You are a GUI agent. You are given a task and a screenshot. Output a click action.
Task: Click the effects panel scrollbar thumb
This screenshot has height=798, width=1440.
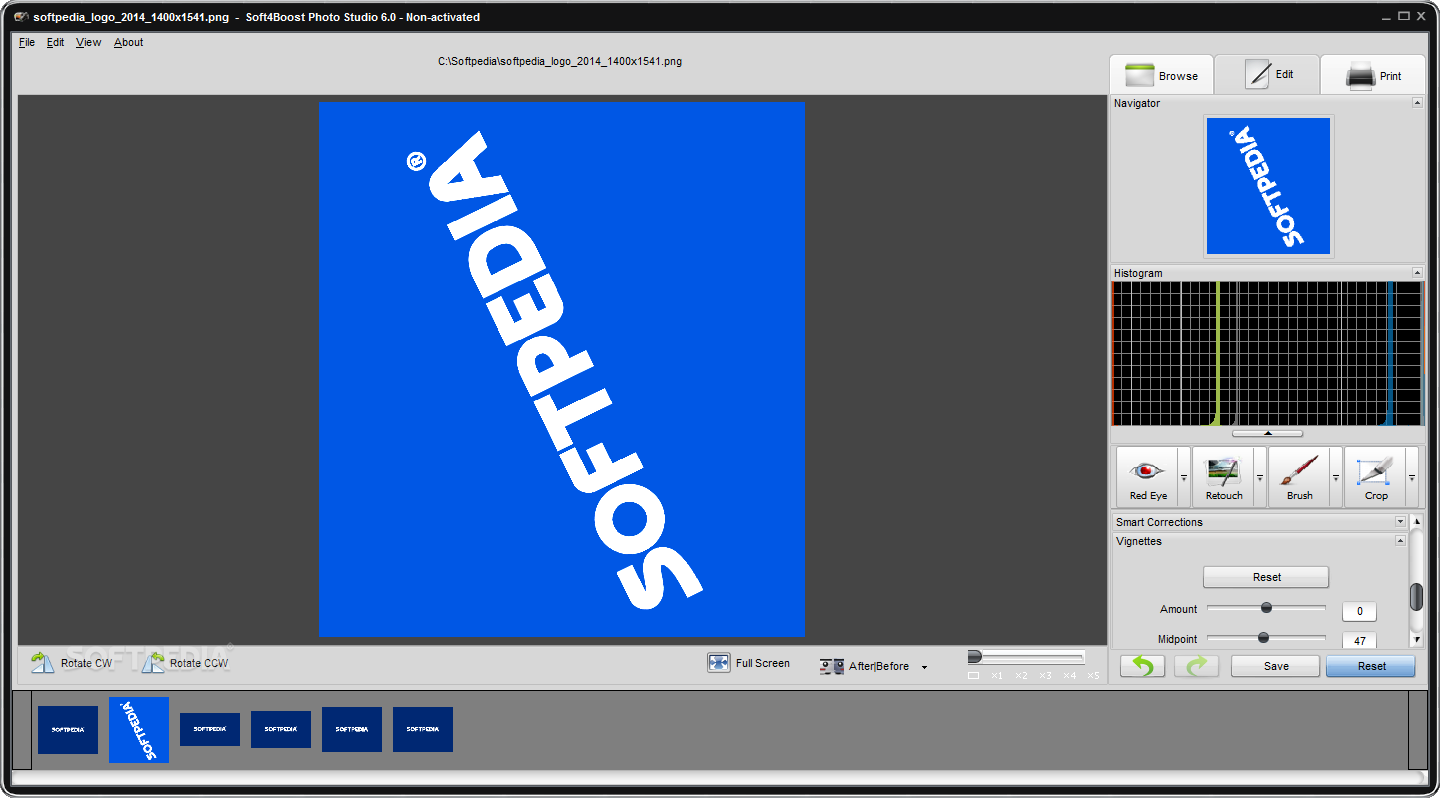tap(1416, 597)
